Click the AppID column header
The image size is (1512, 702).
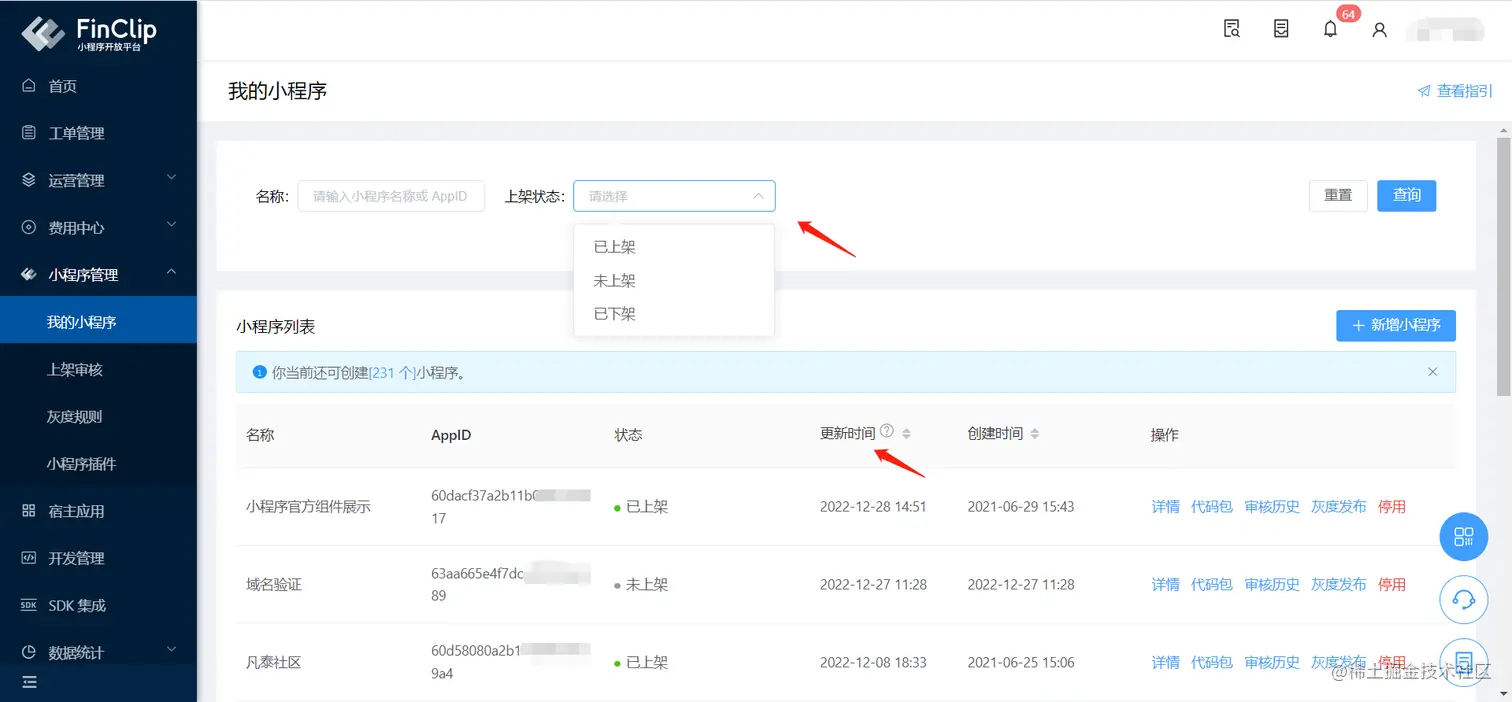[451, 435]
